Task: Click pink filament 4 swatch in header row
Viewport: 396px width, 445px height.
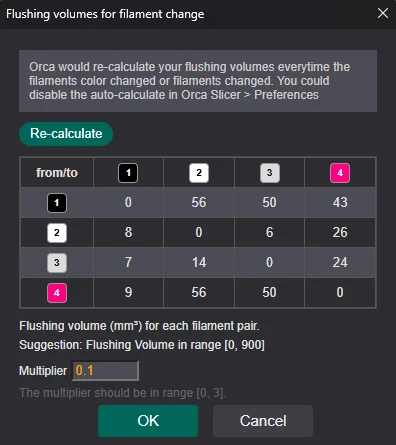Action: point(340,173)
